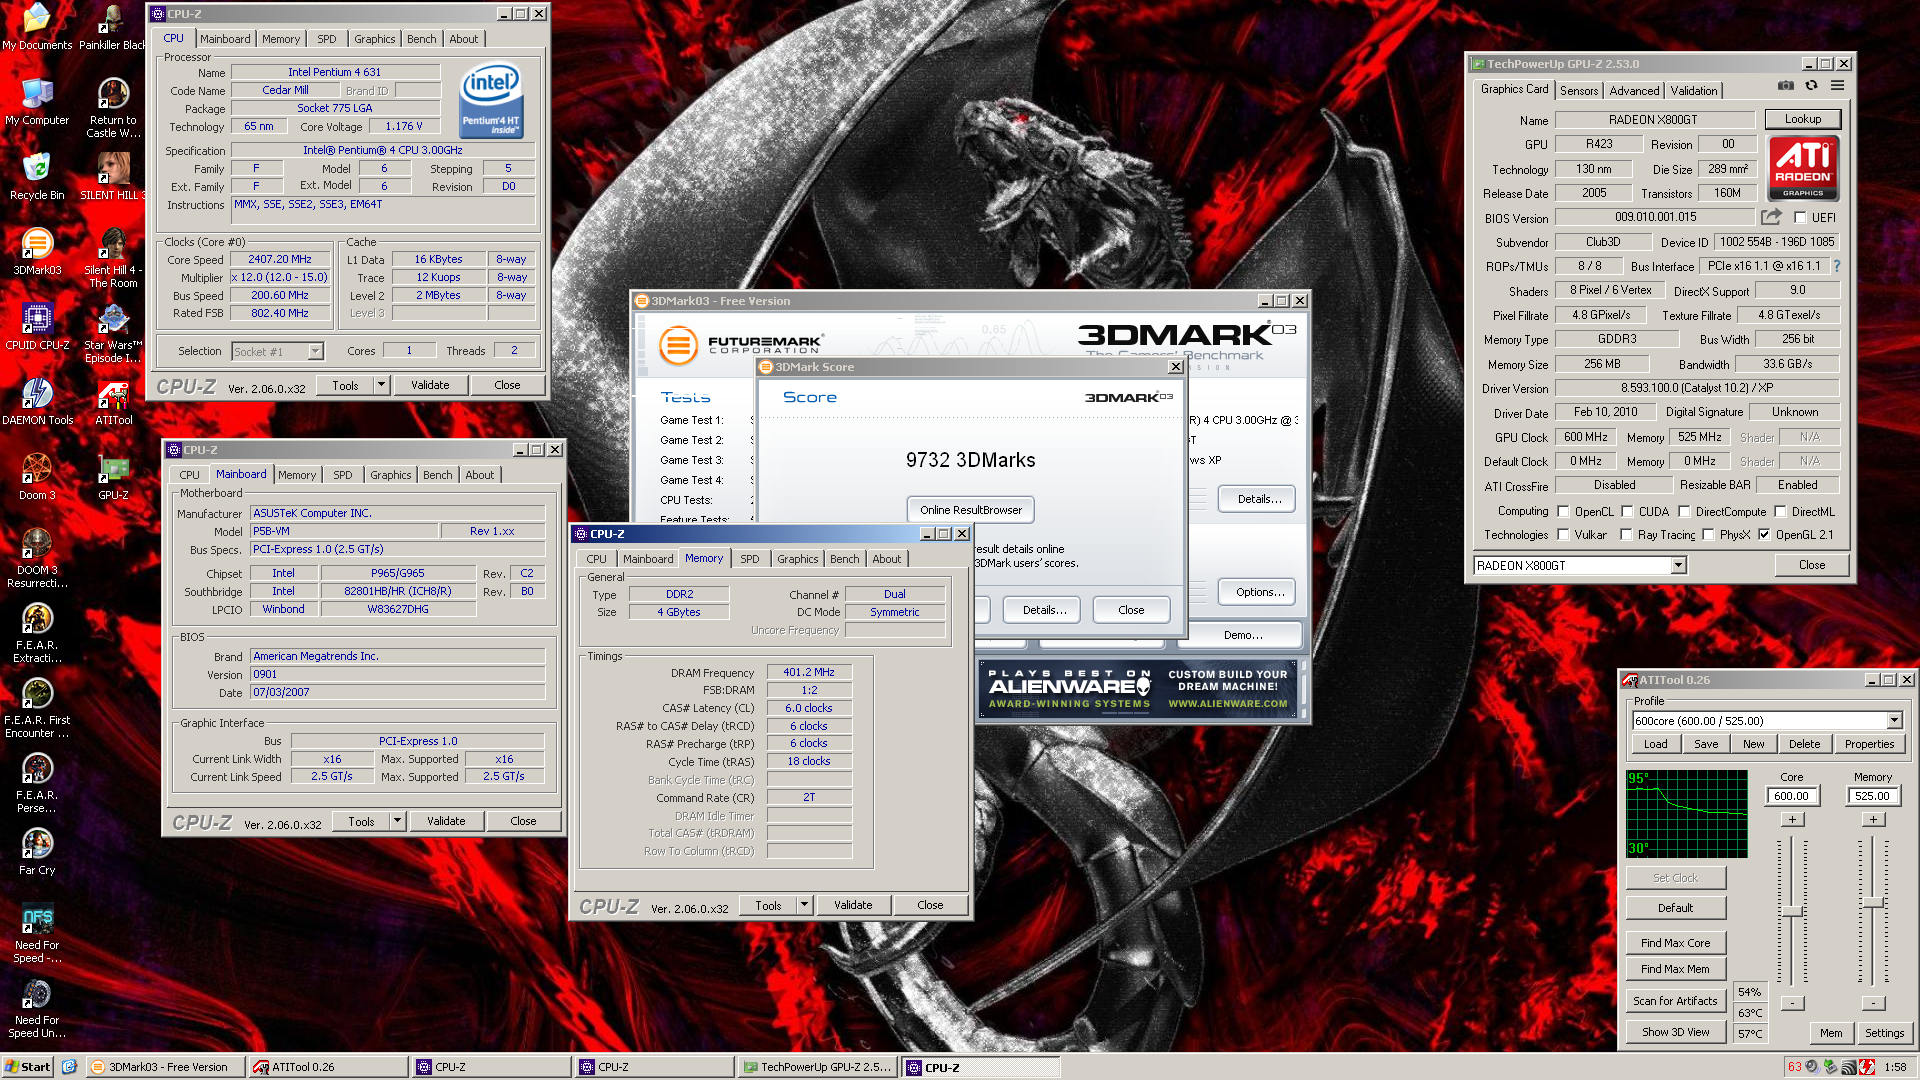Toggle the Vulkan checkbox

click(1563, 535)
